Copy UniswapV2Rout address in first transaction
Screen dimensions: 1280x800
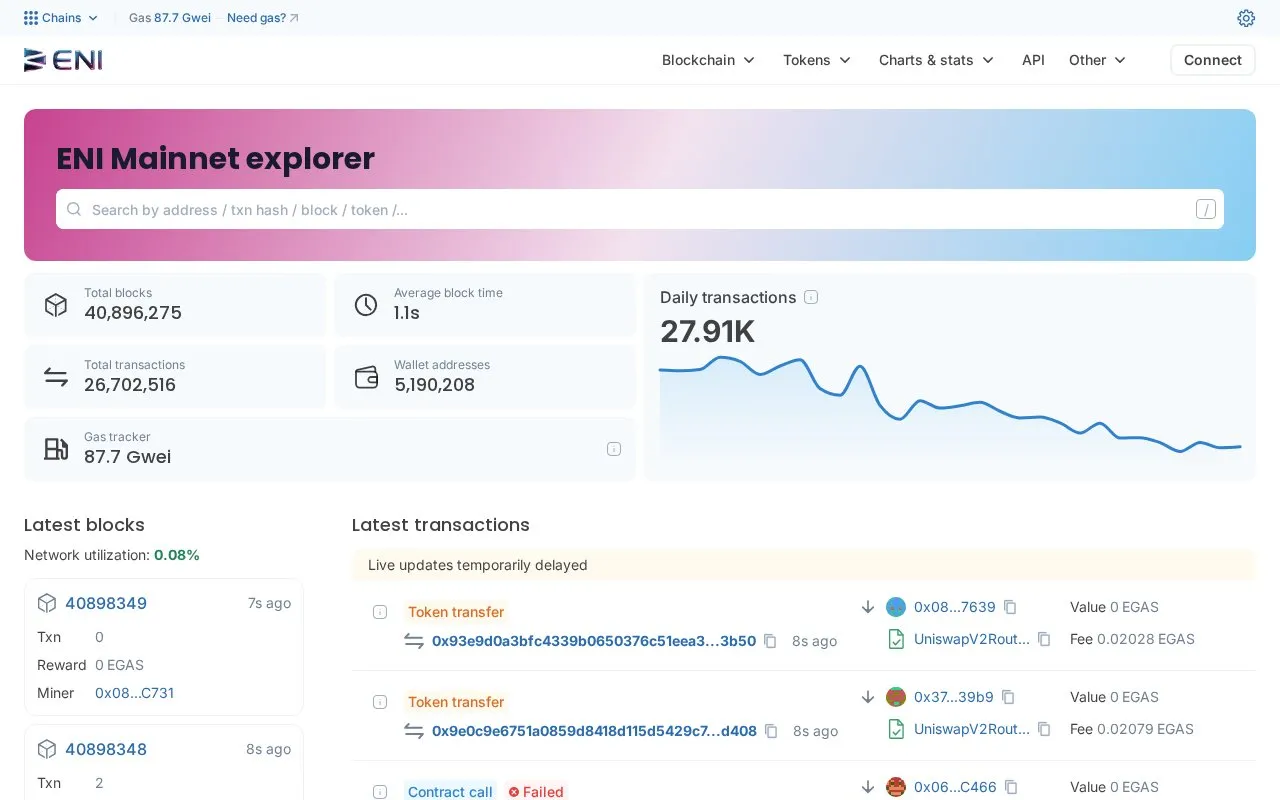tap(1044, 639)
